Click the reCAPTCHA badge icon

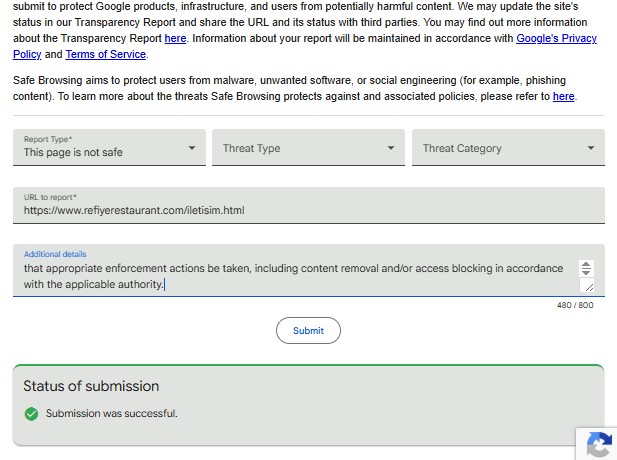(599, 445)
